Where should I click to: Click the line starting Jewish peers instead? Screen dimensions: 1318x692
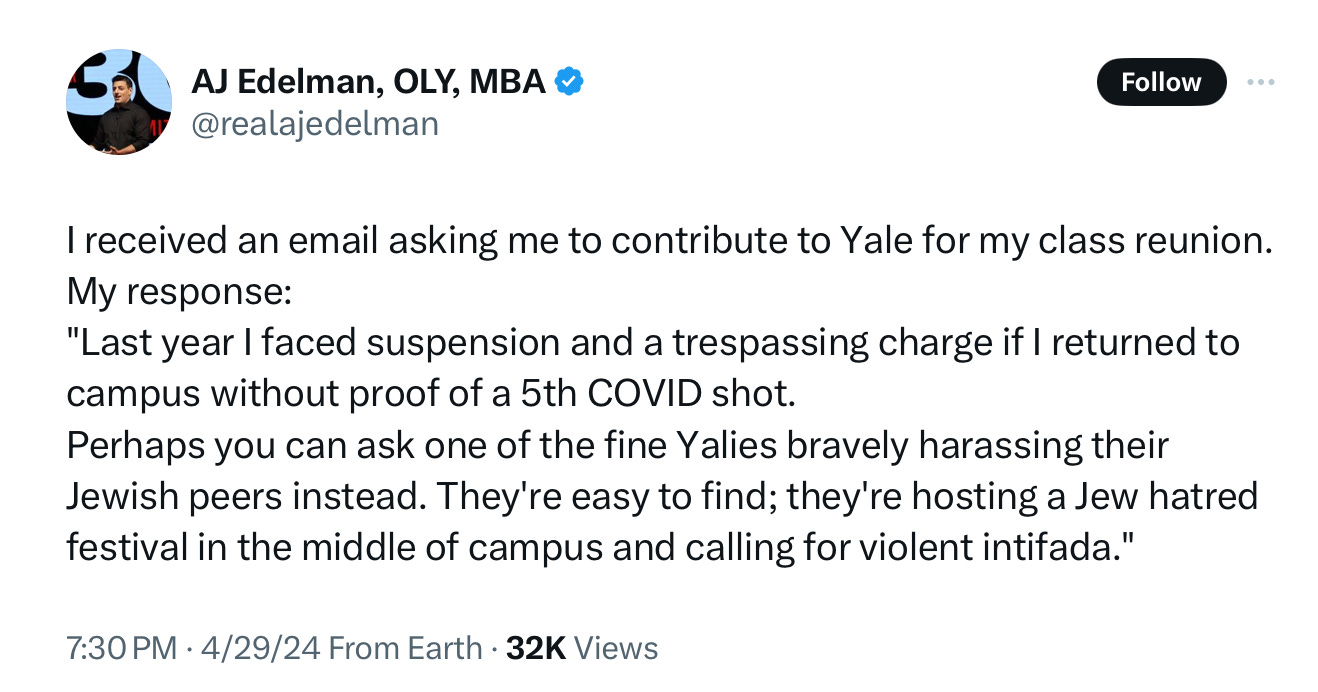coord(662,496)
